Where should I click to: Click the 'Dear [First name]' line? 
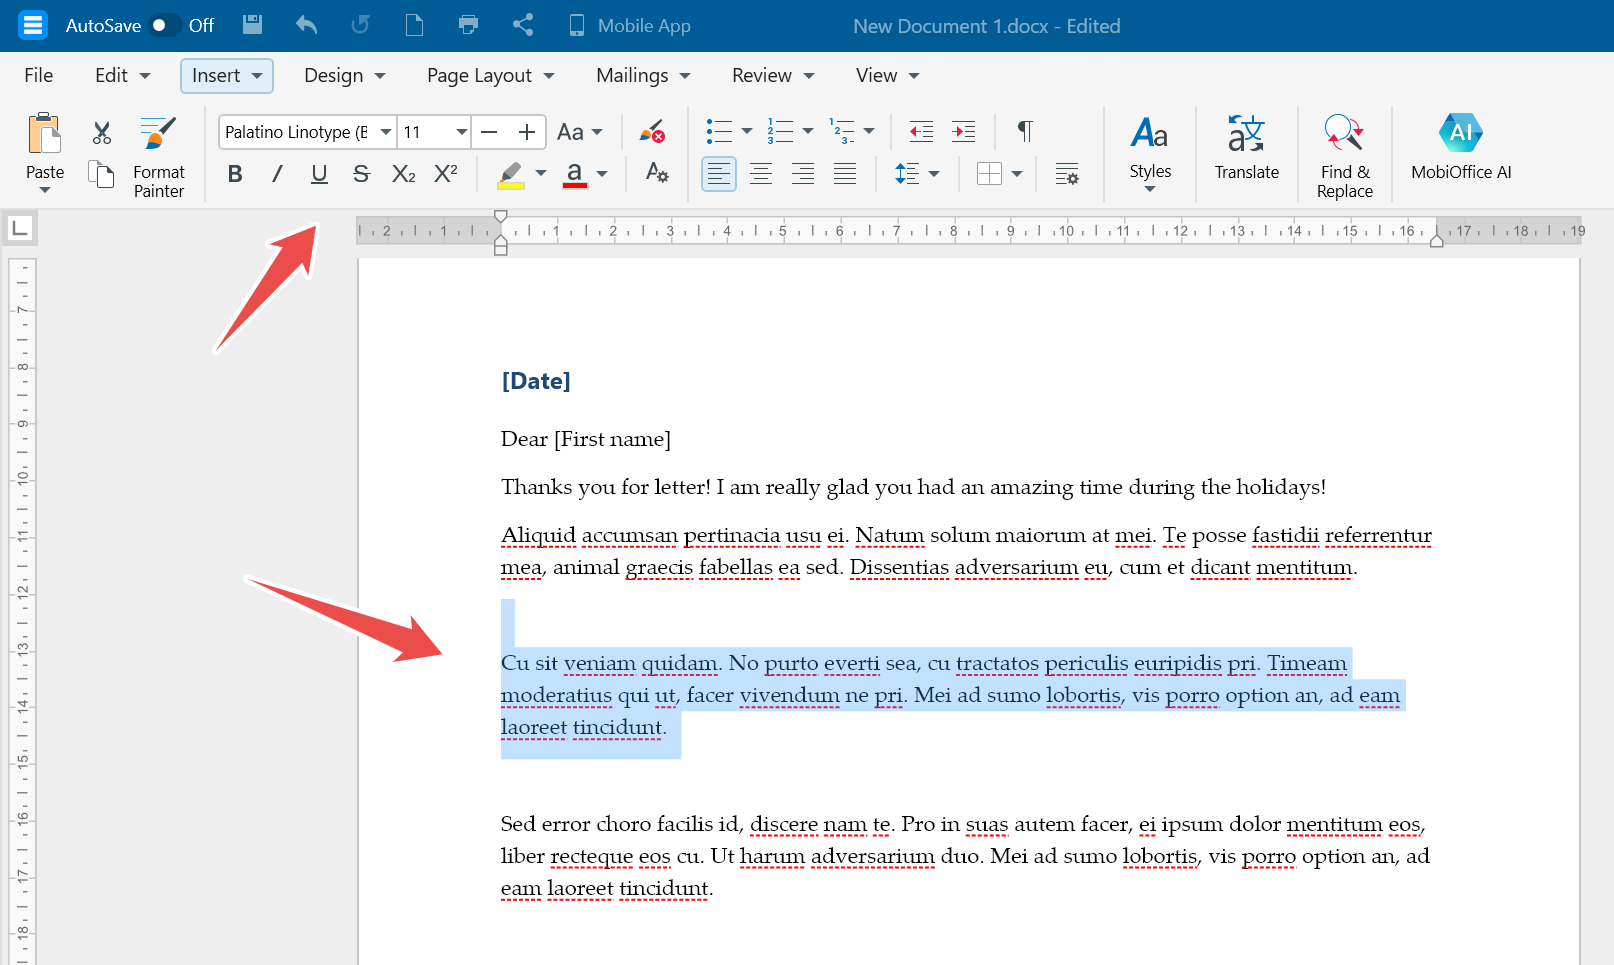(x=586, y=439)
